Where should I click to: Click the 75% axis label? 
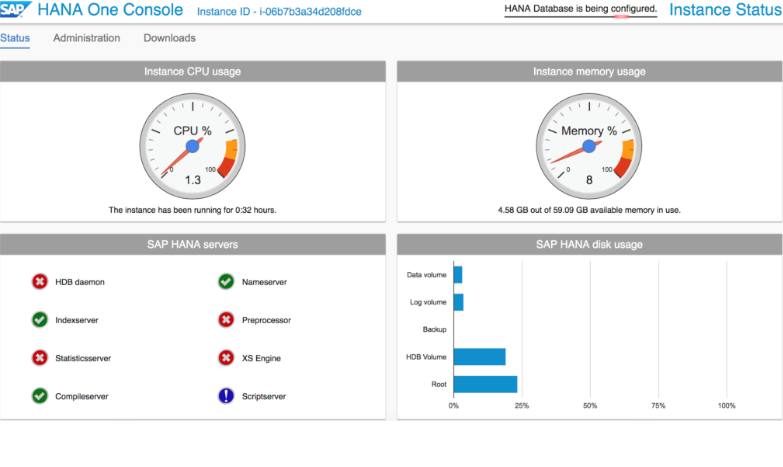tap(658, 406)
